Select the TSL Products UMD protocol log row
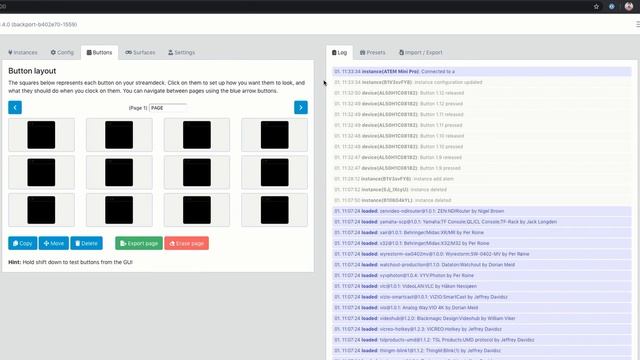Image resolution: width=640 pixels, height=360 pixels. point(482,340)
